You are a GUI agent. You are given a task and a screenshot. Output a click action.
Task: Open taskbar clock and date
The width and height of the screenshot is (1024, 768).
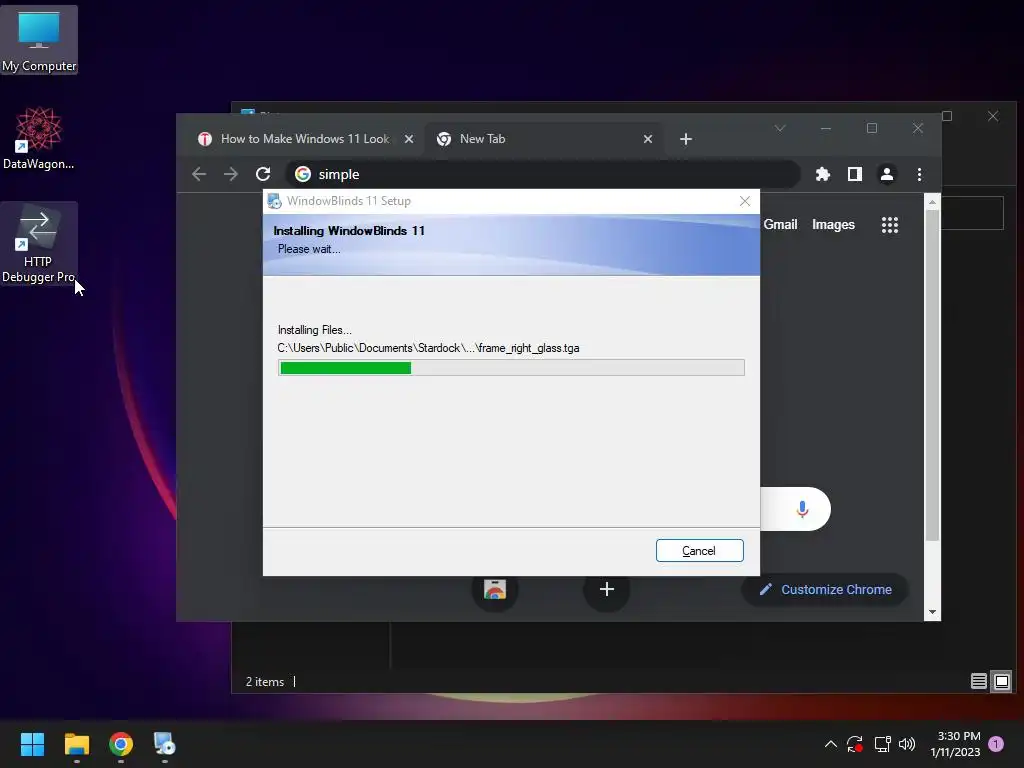pyautogui.click(x=955, y=744)
